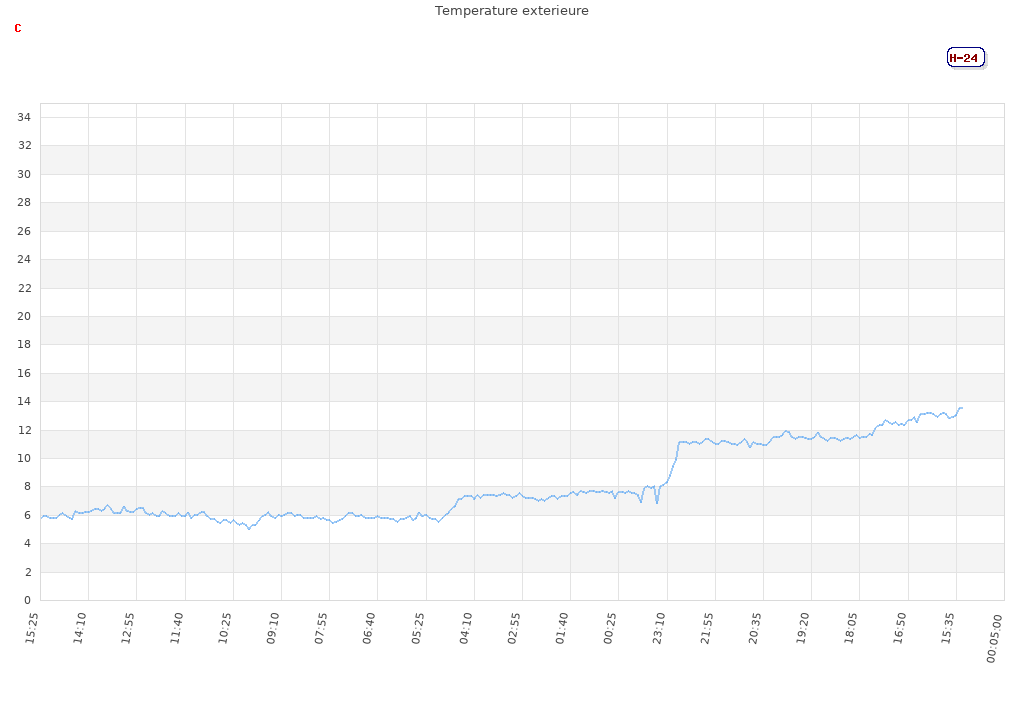Viewport: 1024px width, 720px height.
Task: Click the 34 value on the temperature axis
Action: coord(25,117)
